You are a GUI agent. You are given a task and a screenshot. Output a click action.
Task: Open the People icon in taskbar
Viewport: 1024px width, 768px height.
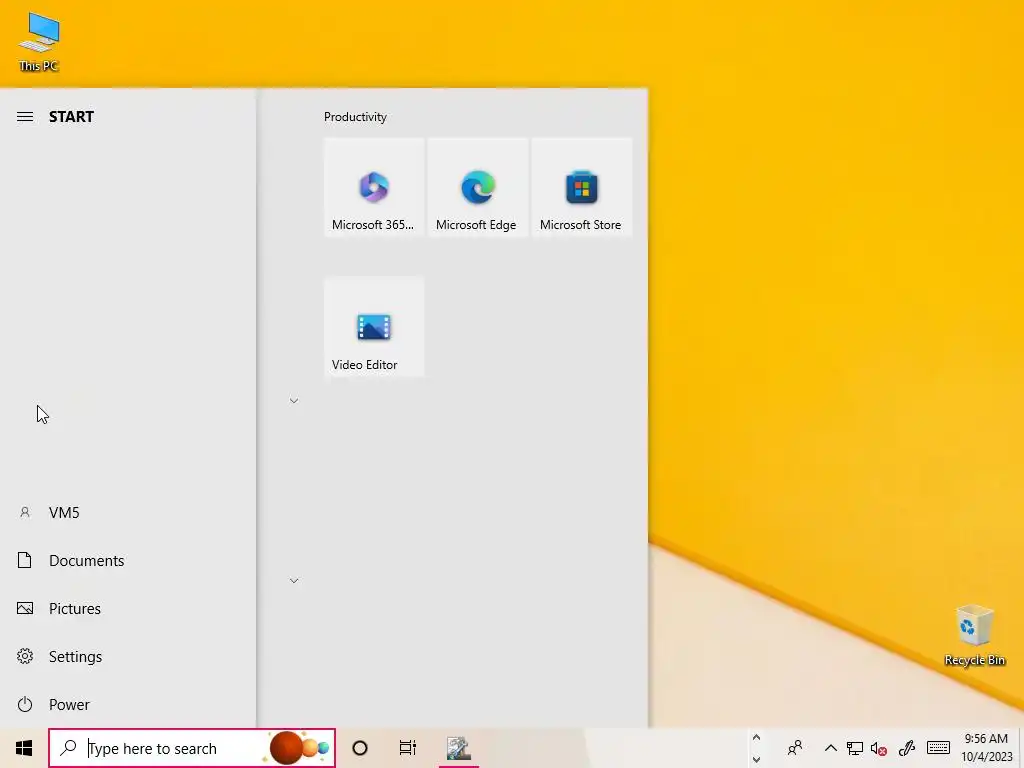click(x=795, y=748)
